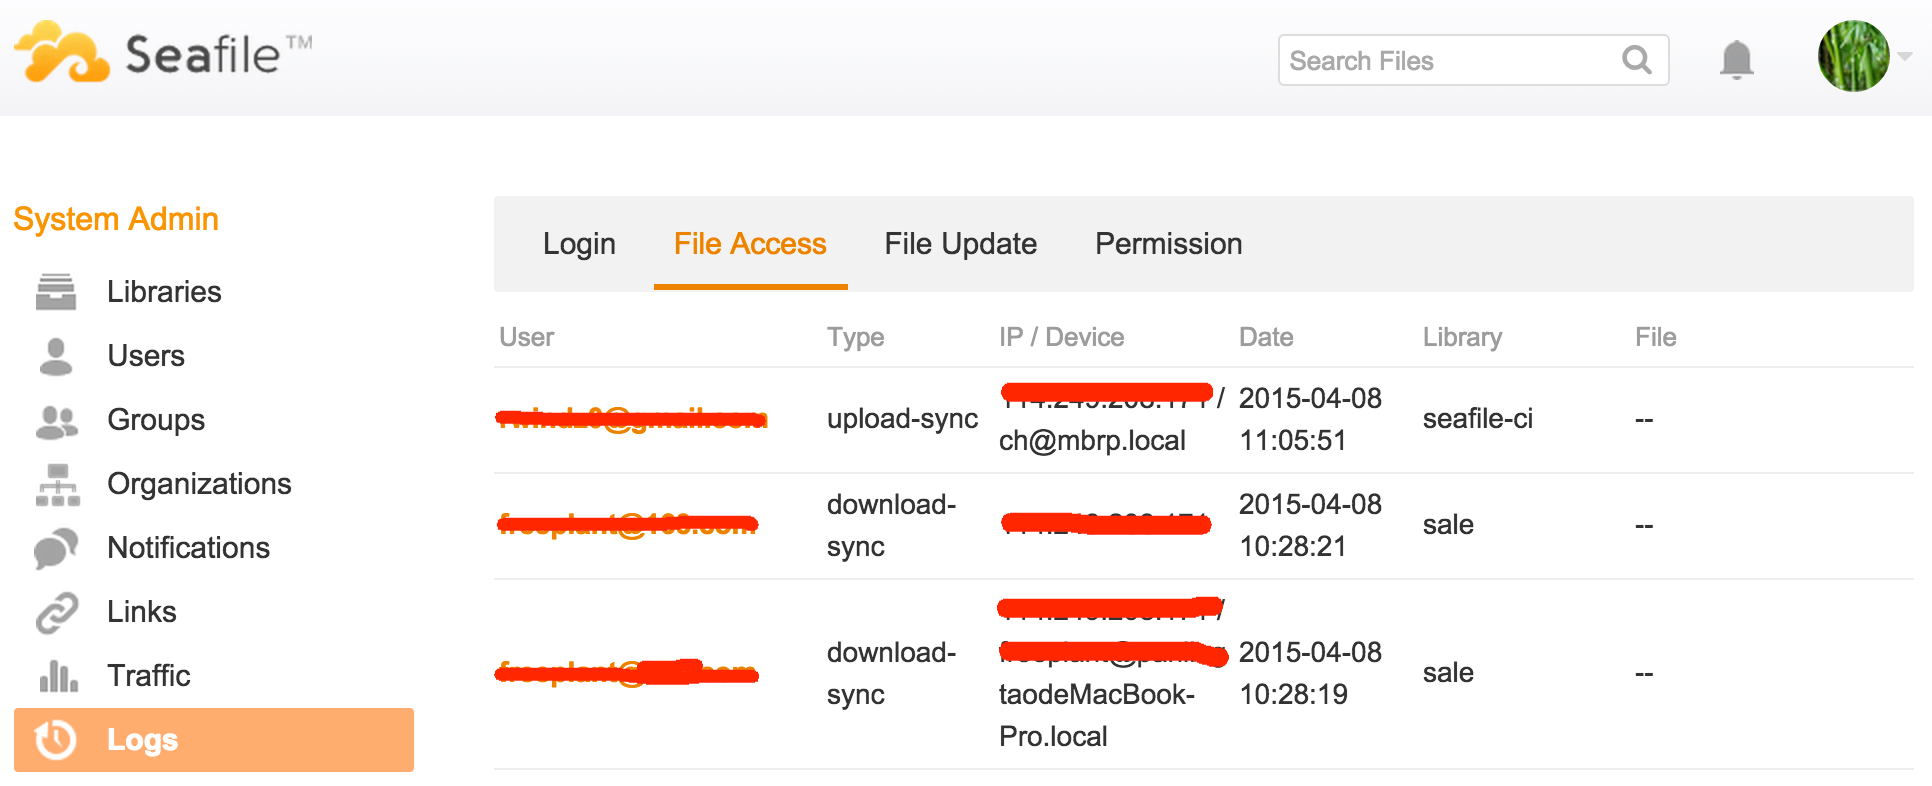Click the Logs clock icon

click(x=56, y=740)
